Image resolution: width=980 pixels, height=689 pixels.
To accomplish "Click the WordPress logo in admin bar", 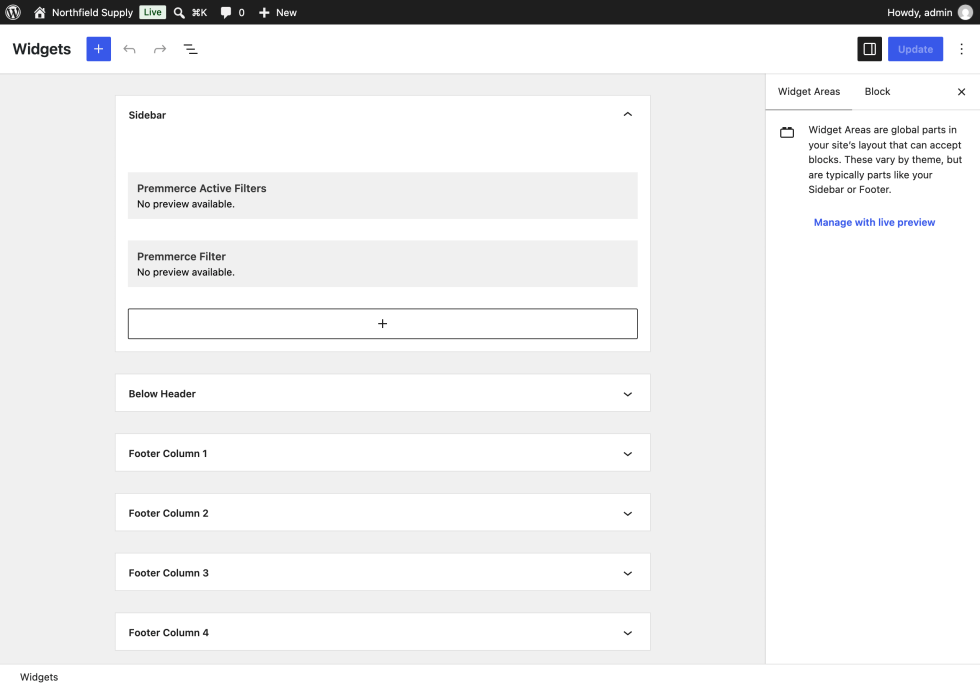I will (x=13, y=12).
